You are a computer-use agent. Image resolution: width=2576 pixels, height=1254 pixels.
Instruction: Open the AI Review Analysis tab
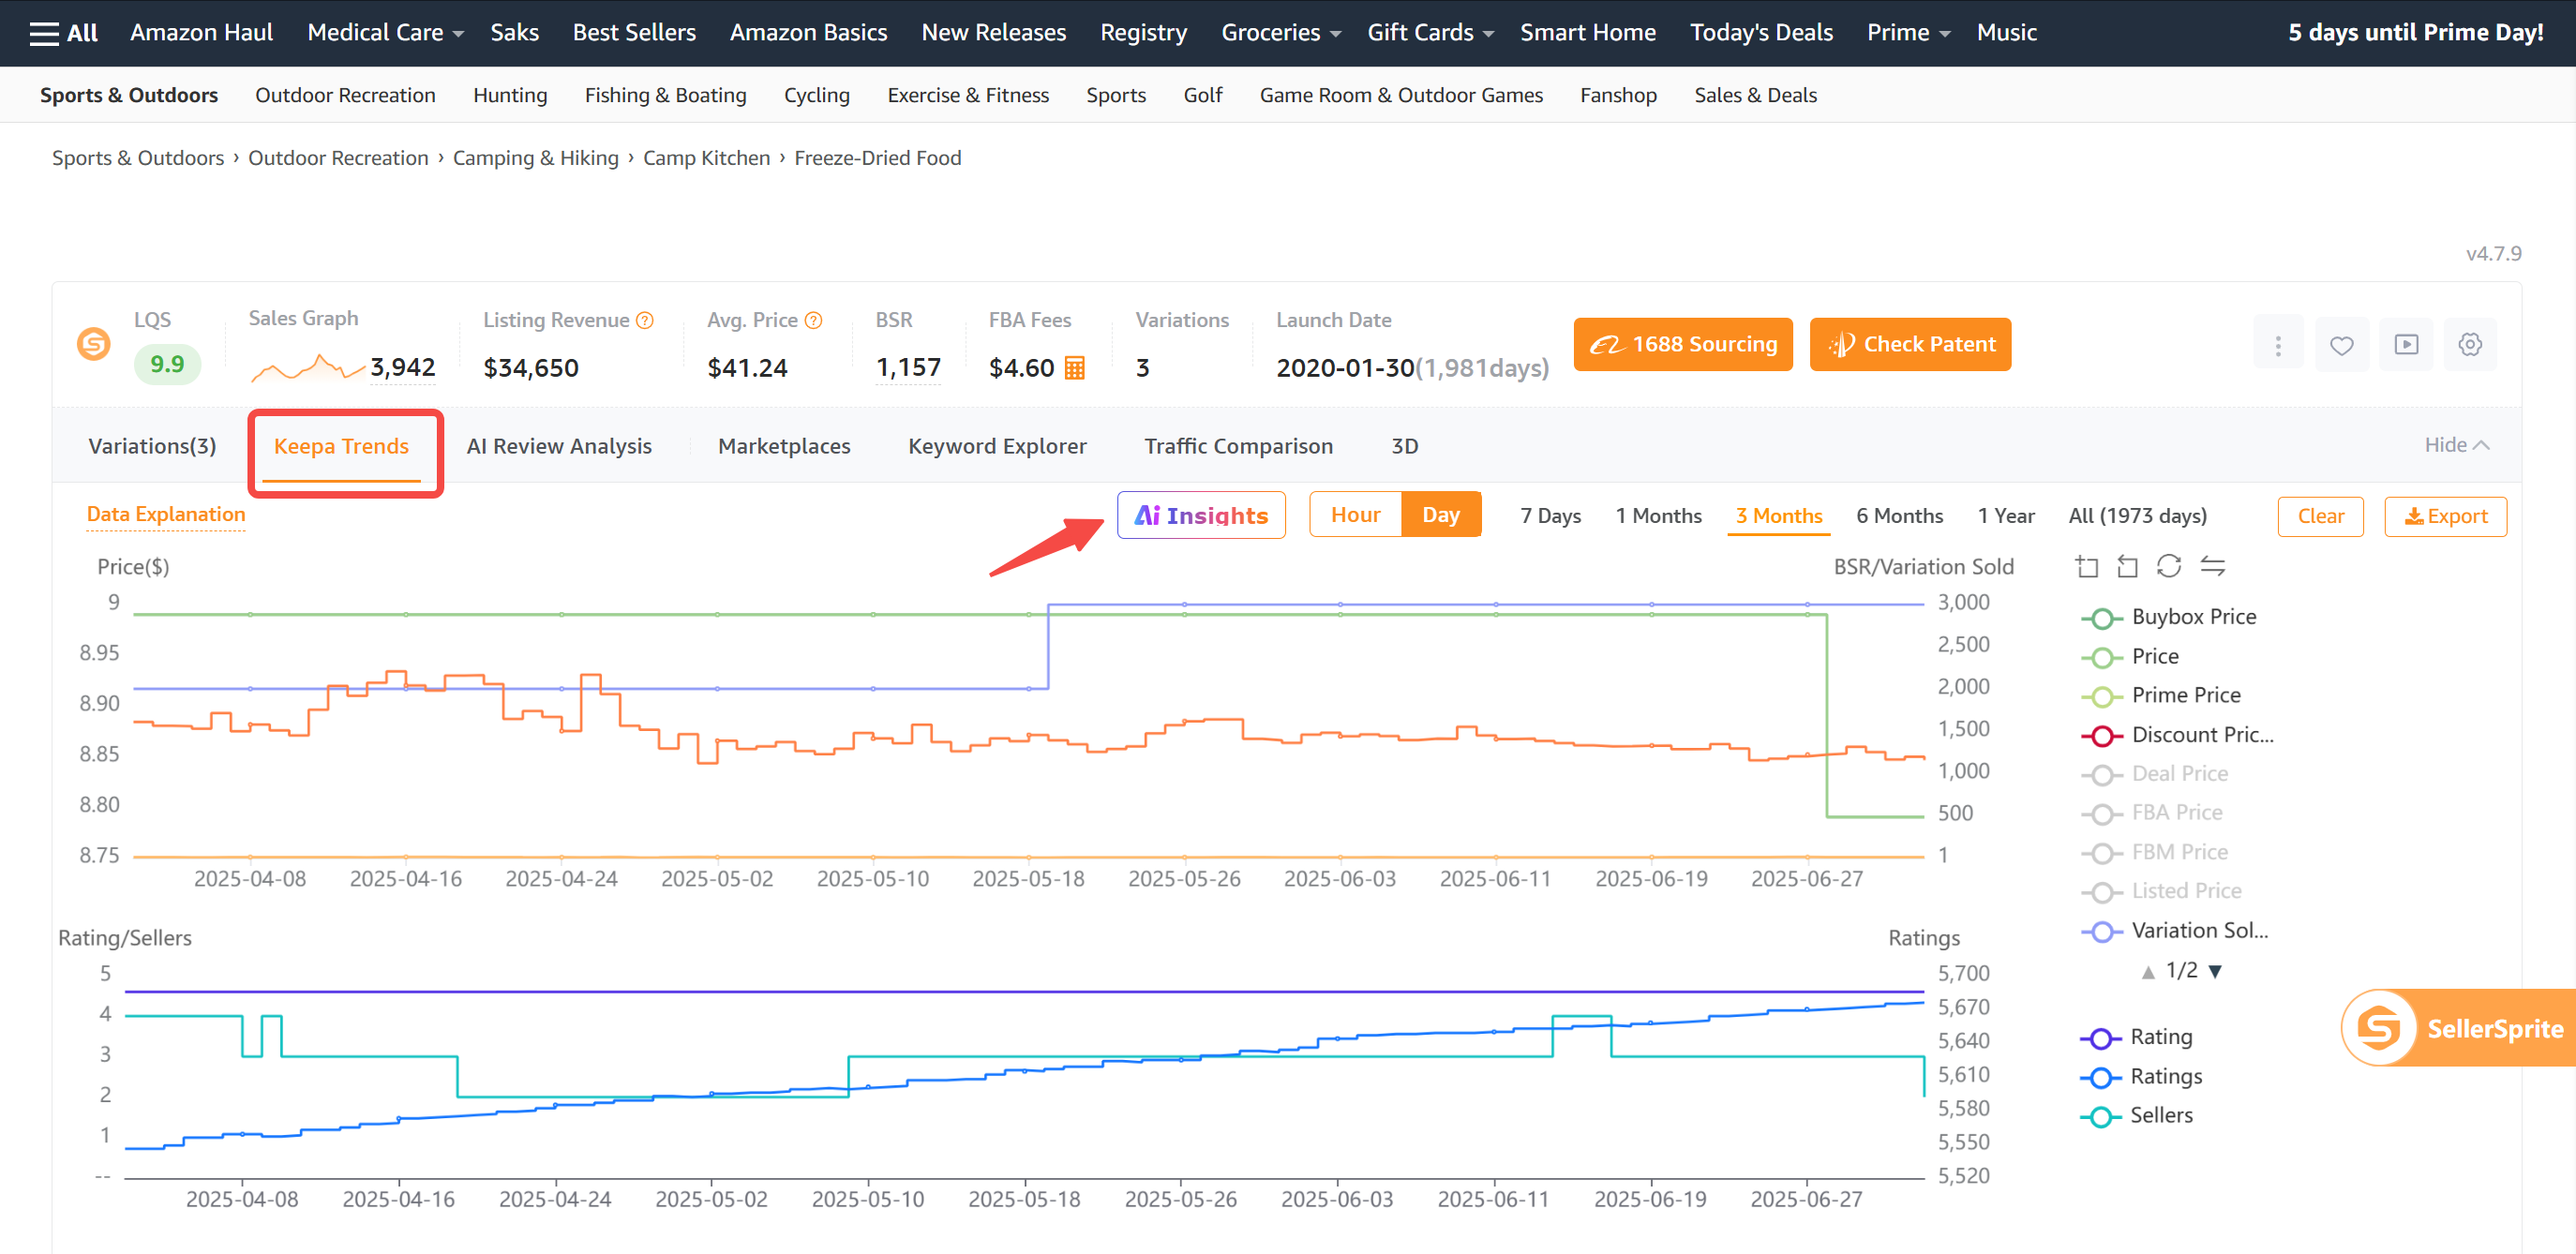(x=559, y=446)
